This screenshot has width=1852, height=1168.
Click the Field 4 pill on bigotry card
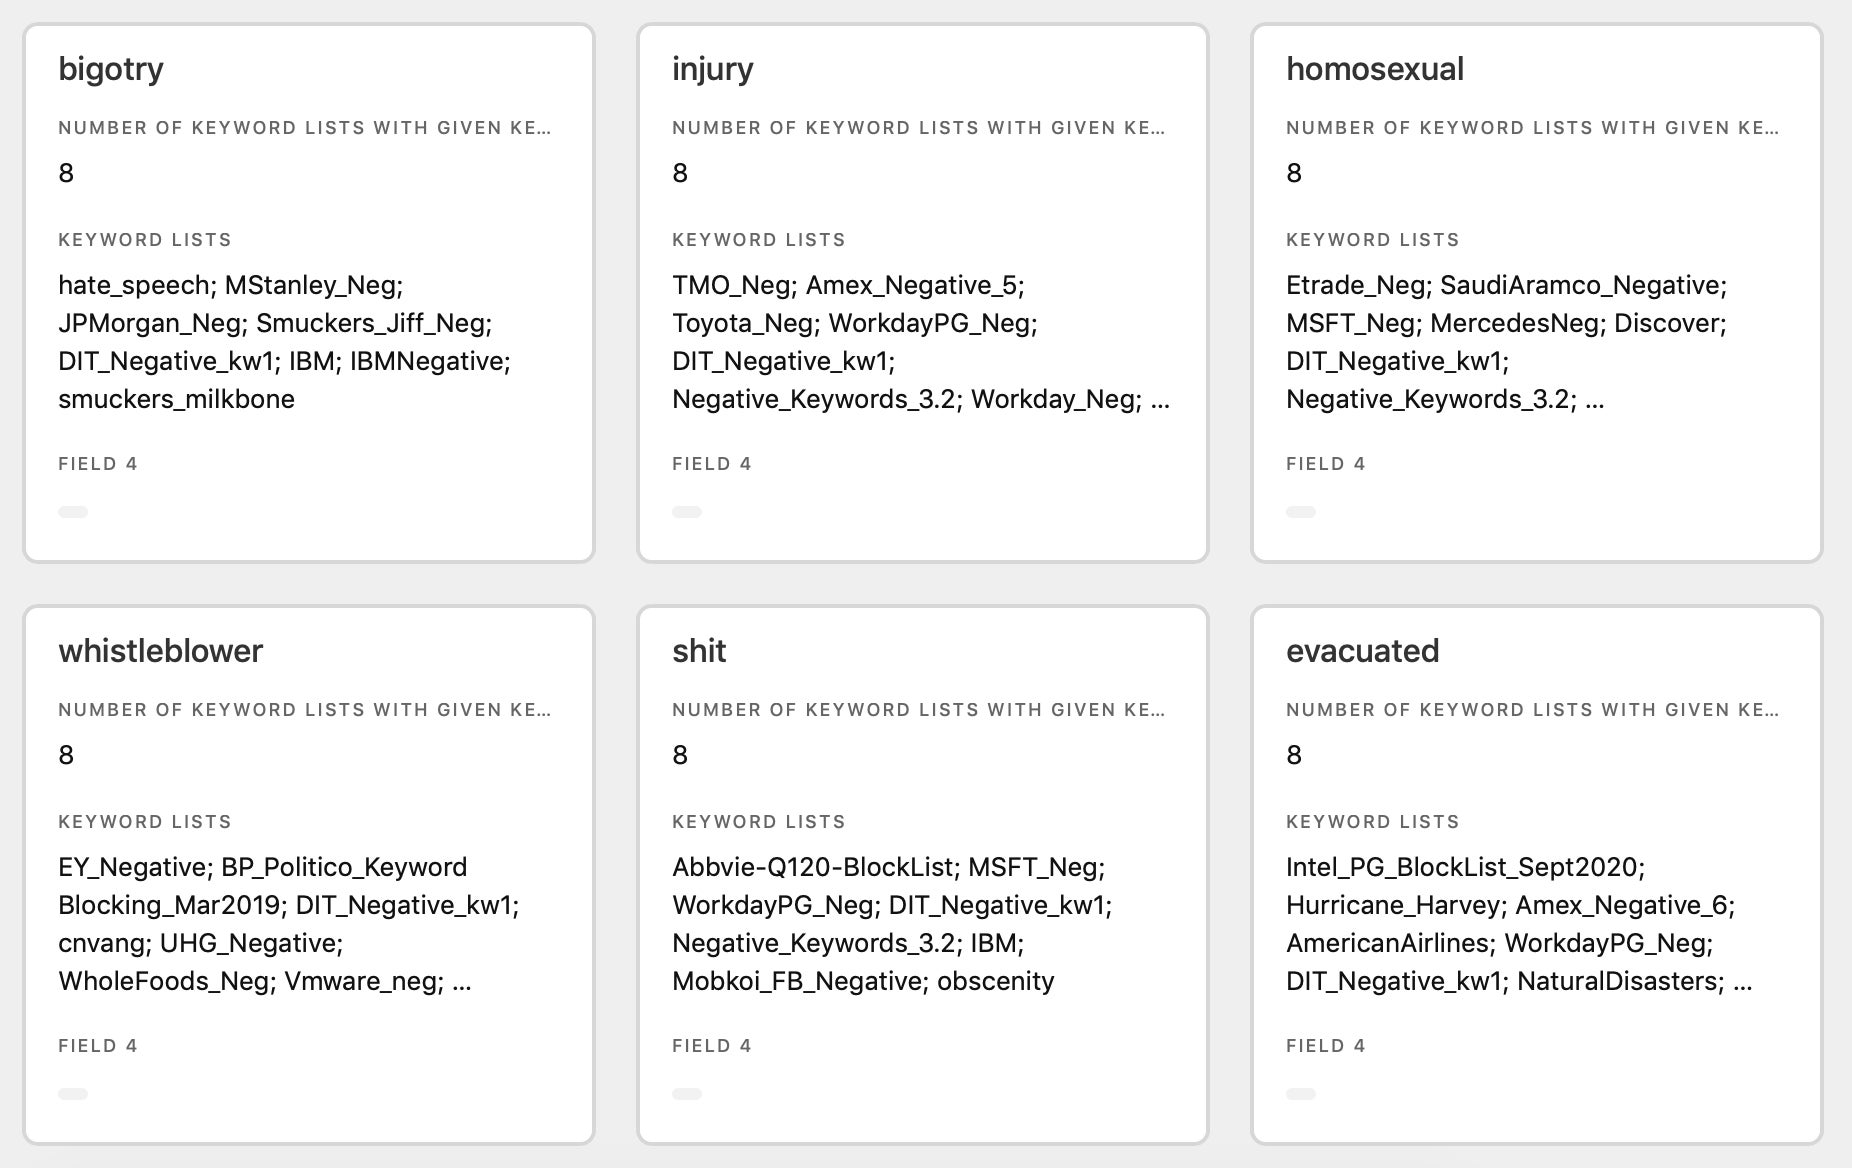coord(73,511)
